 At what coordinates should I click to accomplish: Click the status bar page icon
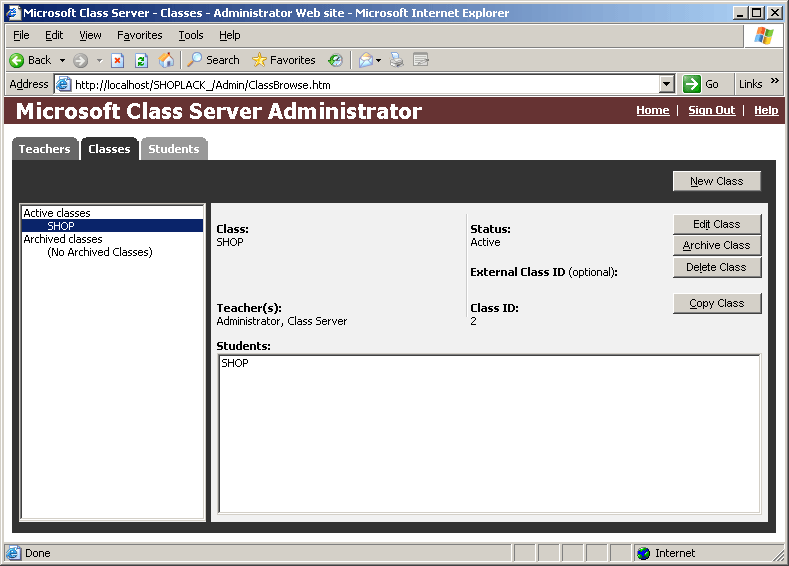14,553
